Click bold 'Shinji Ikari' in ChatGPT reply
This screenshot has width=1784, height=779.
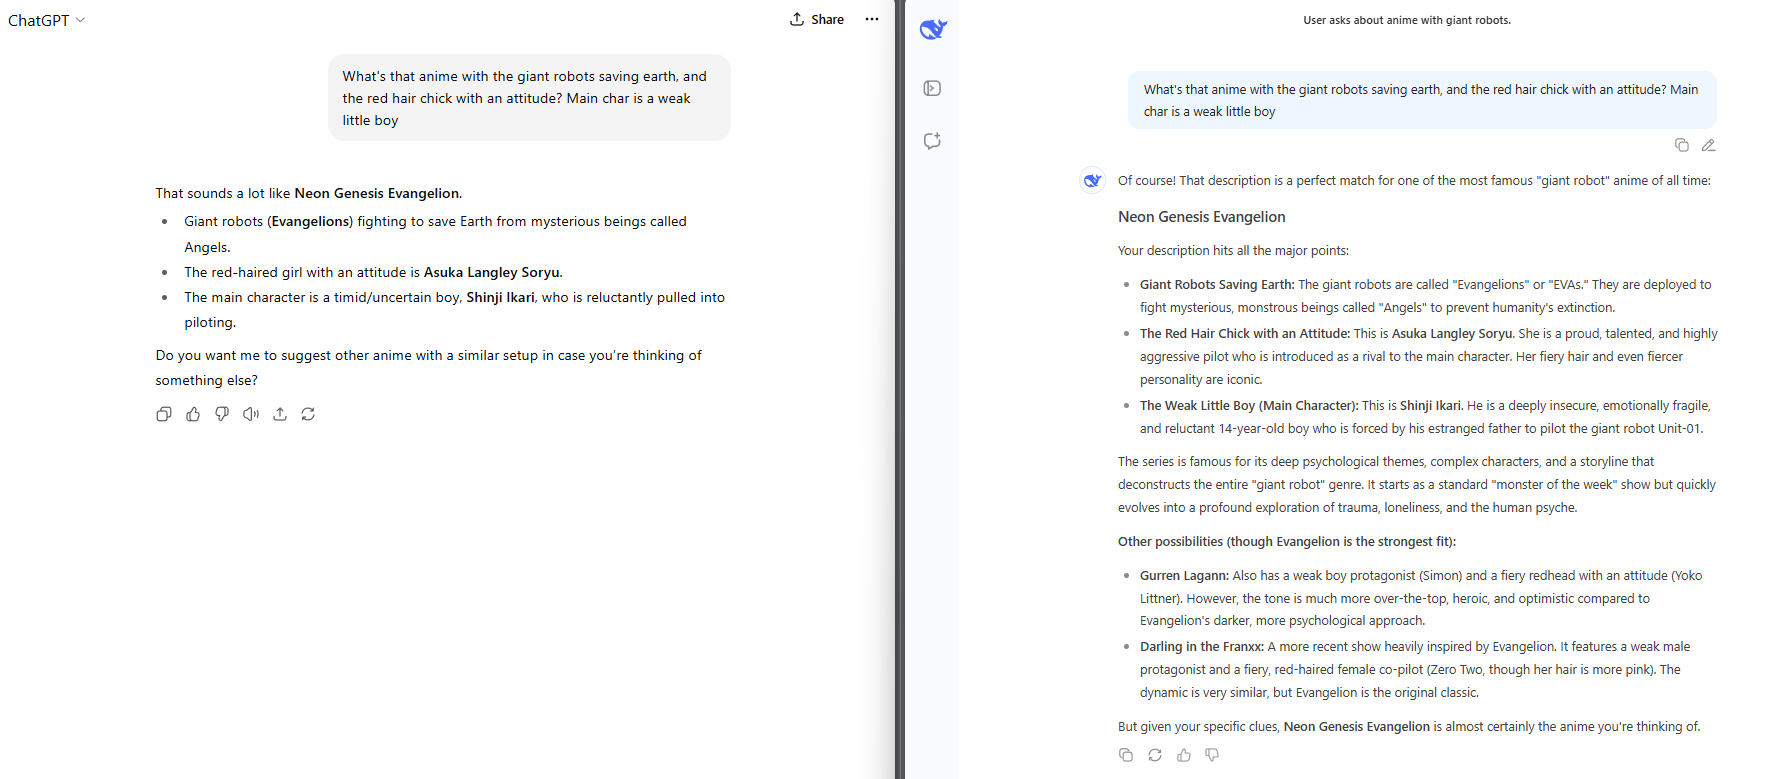pyautogui.click(x=500, y=297)
